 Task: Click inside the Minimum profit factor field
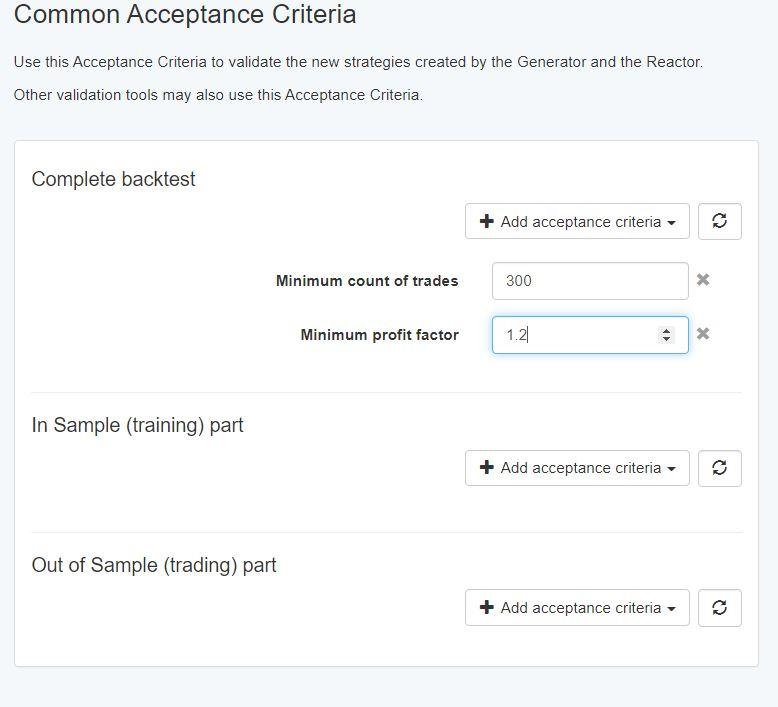pos(576,335)
